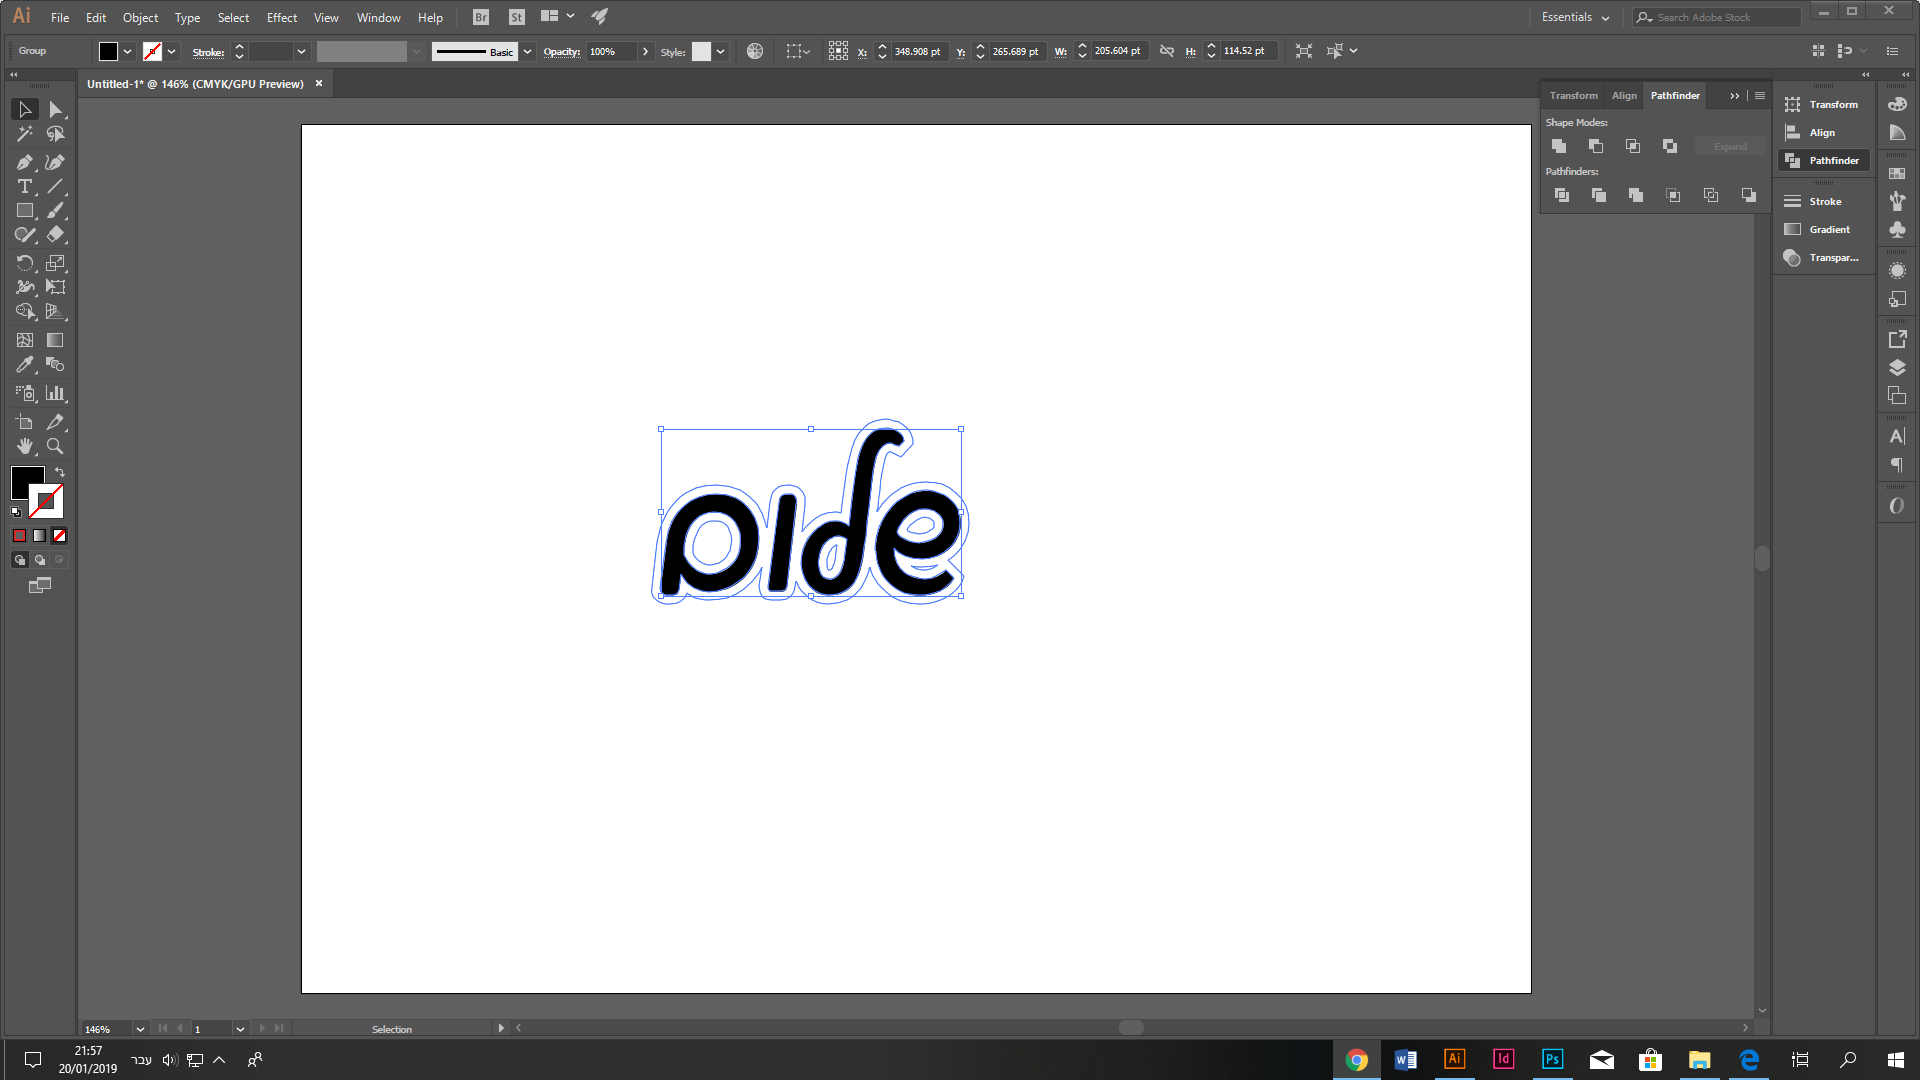This screenshot has width=1920, height=1080.
Task: Select the Eraser tool
Action: click(x=55, y=235)
